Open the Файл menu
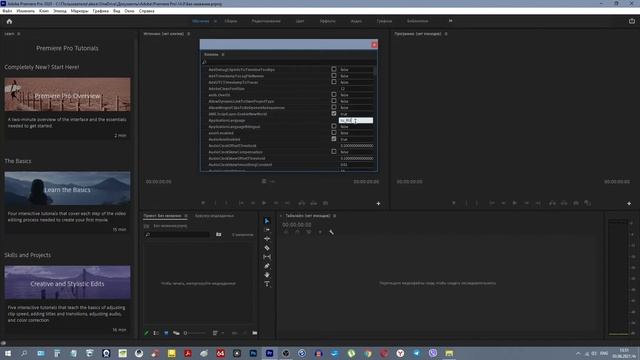The image size is (640, 360). pos(7,11)
